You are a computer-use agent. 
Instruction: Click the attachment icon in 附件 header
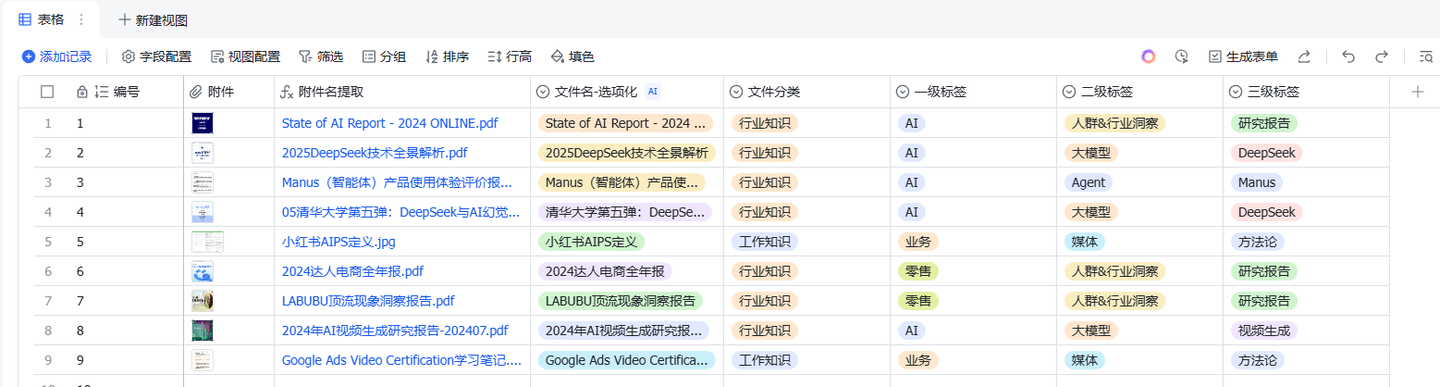point(196,92)
